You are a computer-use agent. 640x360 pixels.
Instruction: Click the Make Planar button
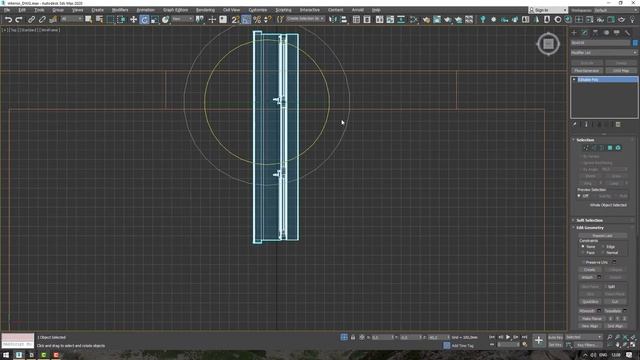click(x=592, y=318)
